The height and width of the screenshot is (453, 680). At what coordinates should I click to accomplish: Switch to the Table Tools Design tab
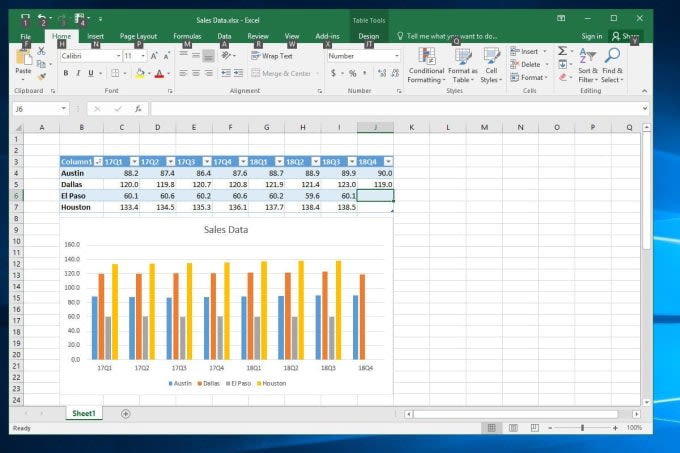click(369, 36)
